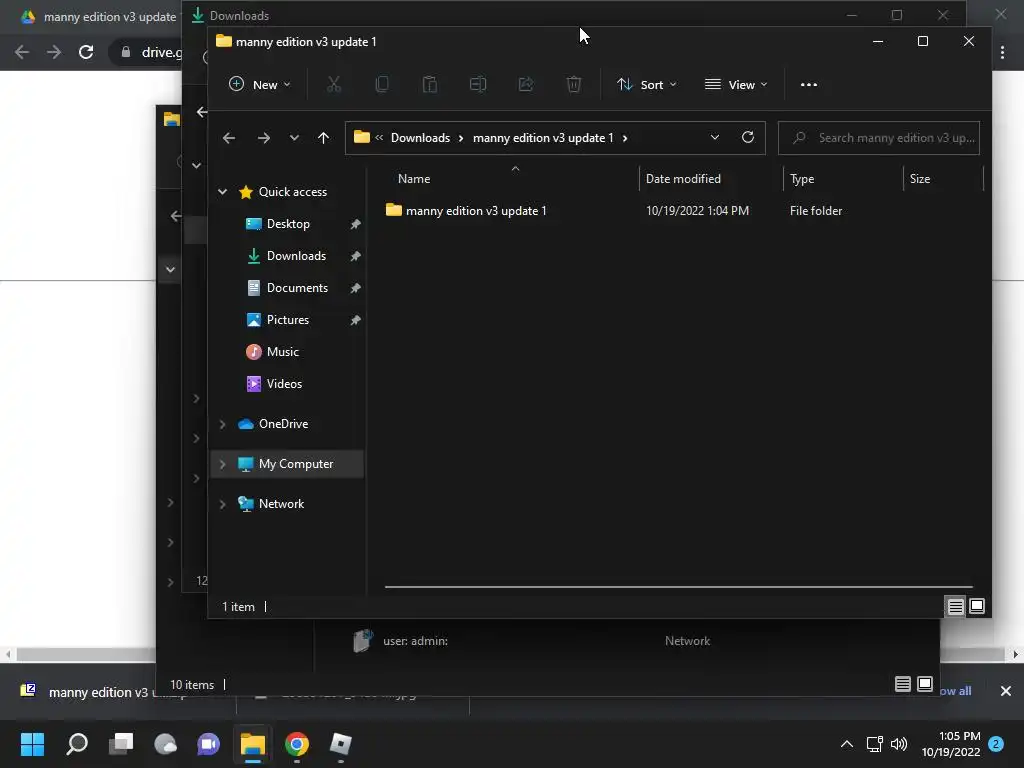This screenshot has width=1024, height=768.
Task: Click the Share icon in toolbar
Action: (x=526, y=84)
